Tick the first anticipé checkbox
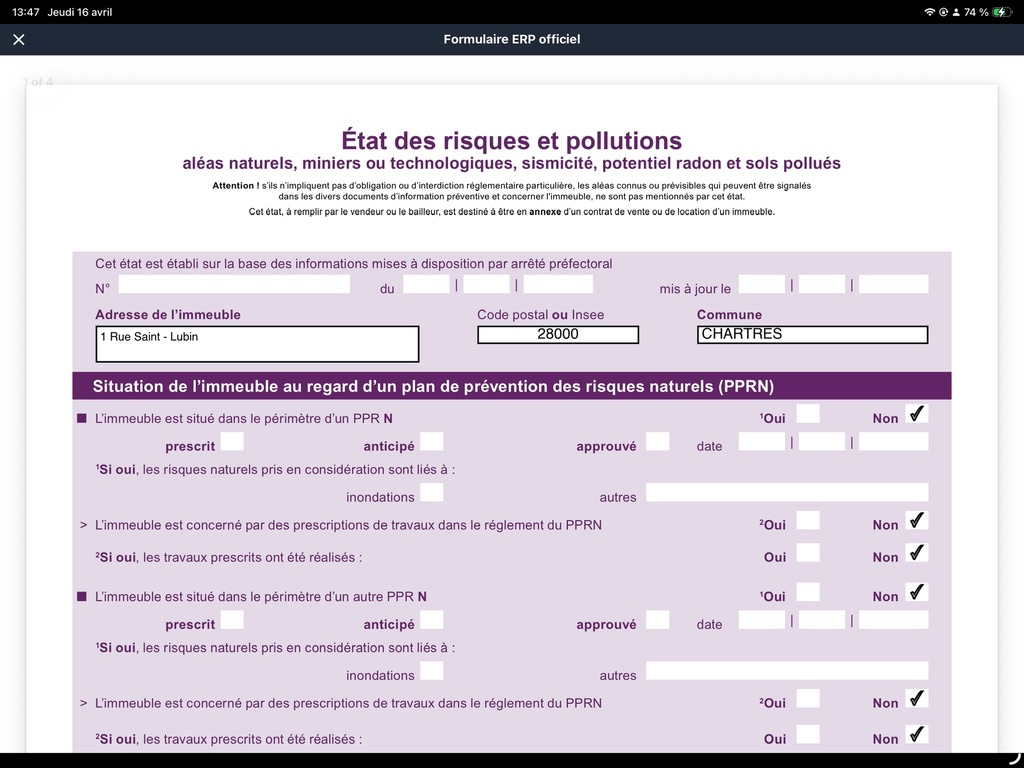Screen dimensions: 1024x768 (x=432, y=442)
